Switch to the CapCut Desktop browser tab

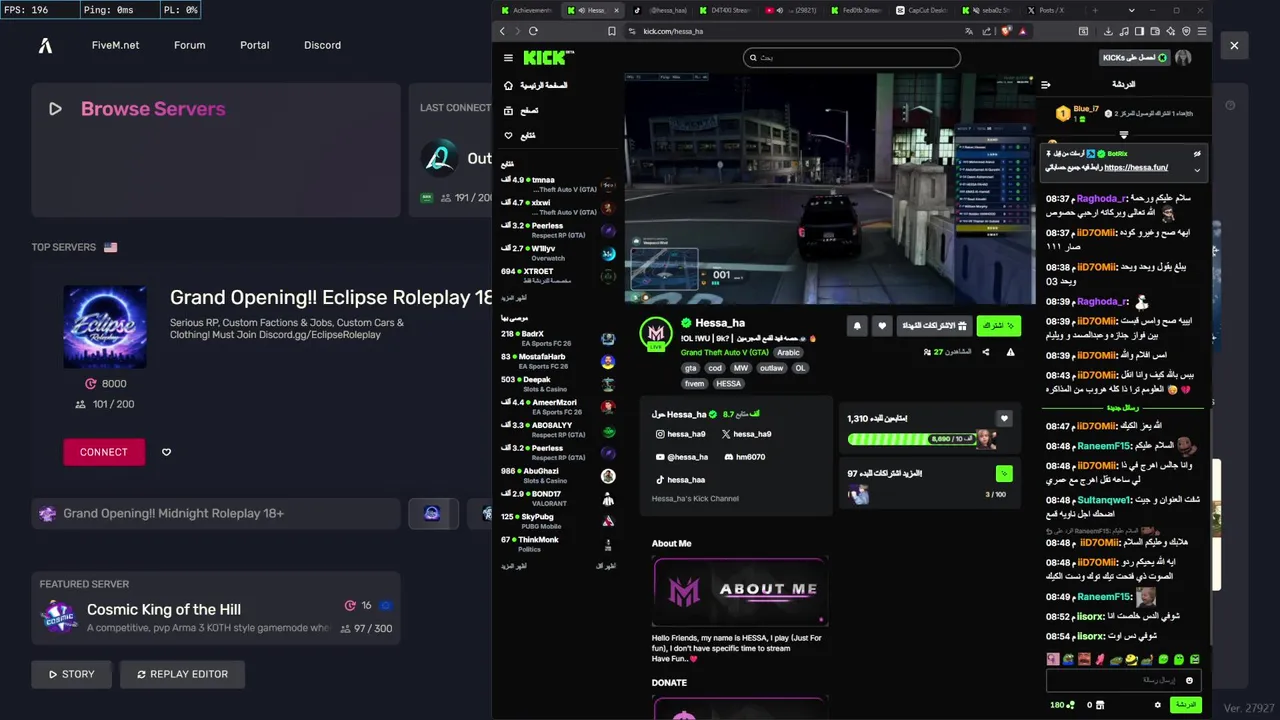pyautogui.click(x=922, y=10)
